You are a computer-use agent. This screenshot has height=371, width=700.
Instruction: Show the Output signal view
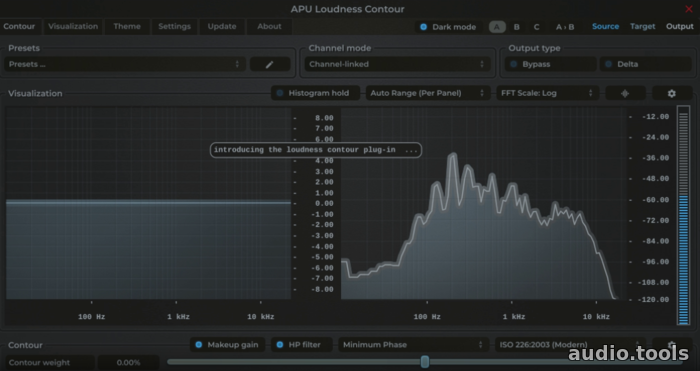pos(679,26)
